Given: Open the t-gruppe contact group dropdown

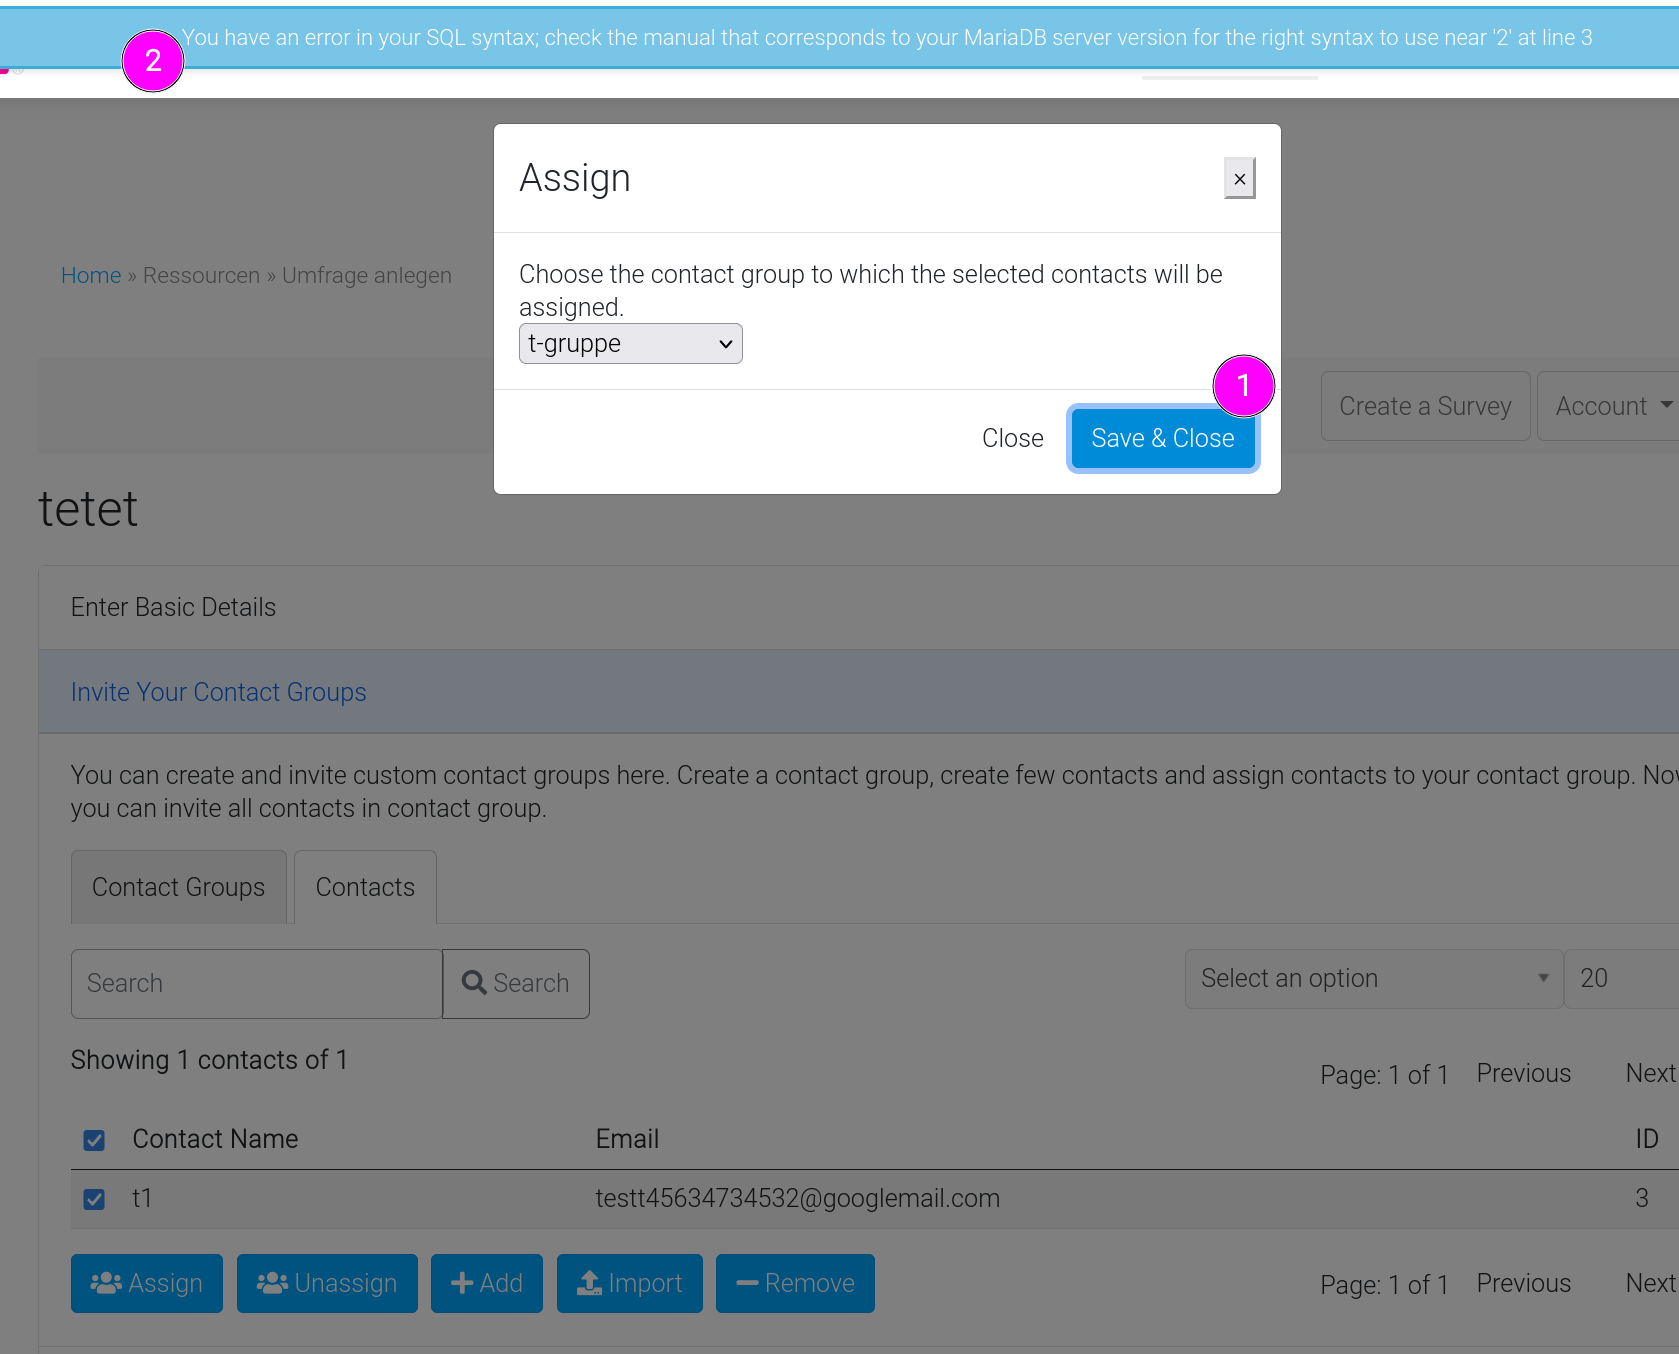Looking at the screenshot, I should 630,344.
